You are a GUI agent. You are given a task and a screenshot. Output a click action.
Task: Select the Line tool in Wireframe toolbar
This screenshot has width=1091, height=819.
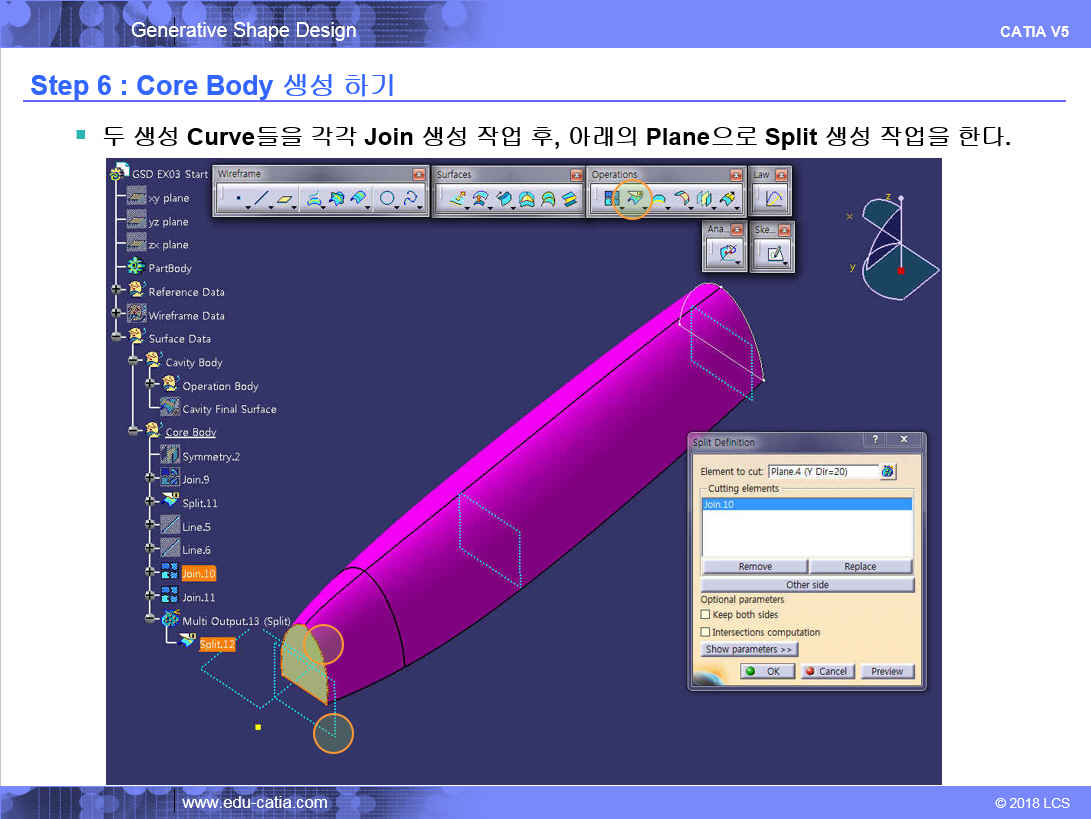click(x=260, y=199)
